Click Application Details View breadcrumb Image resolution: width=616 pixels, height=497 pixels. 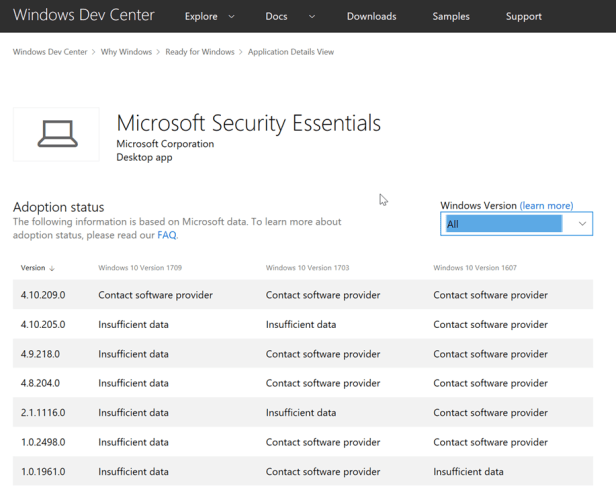point(290,52)
